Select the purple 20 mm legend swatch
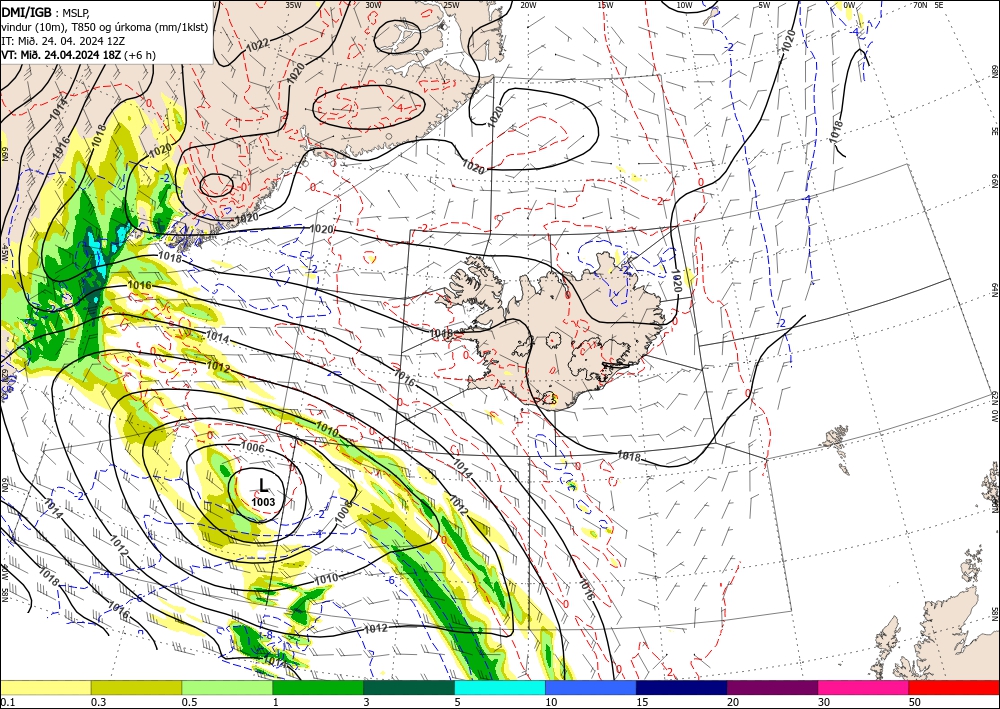Screen dimensions: 1000x709 tap(772, 687)
